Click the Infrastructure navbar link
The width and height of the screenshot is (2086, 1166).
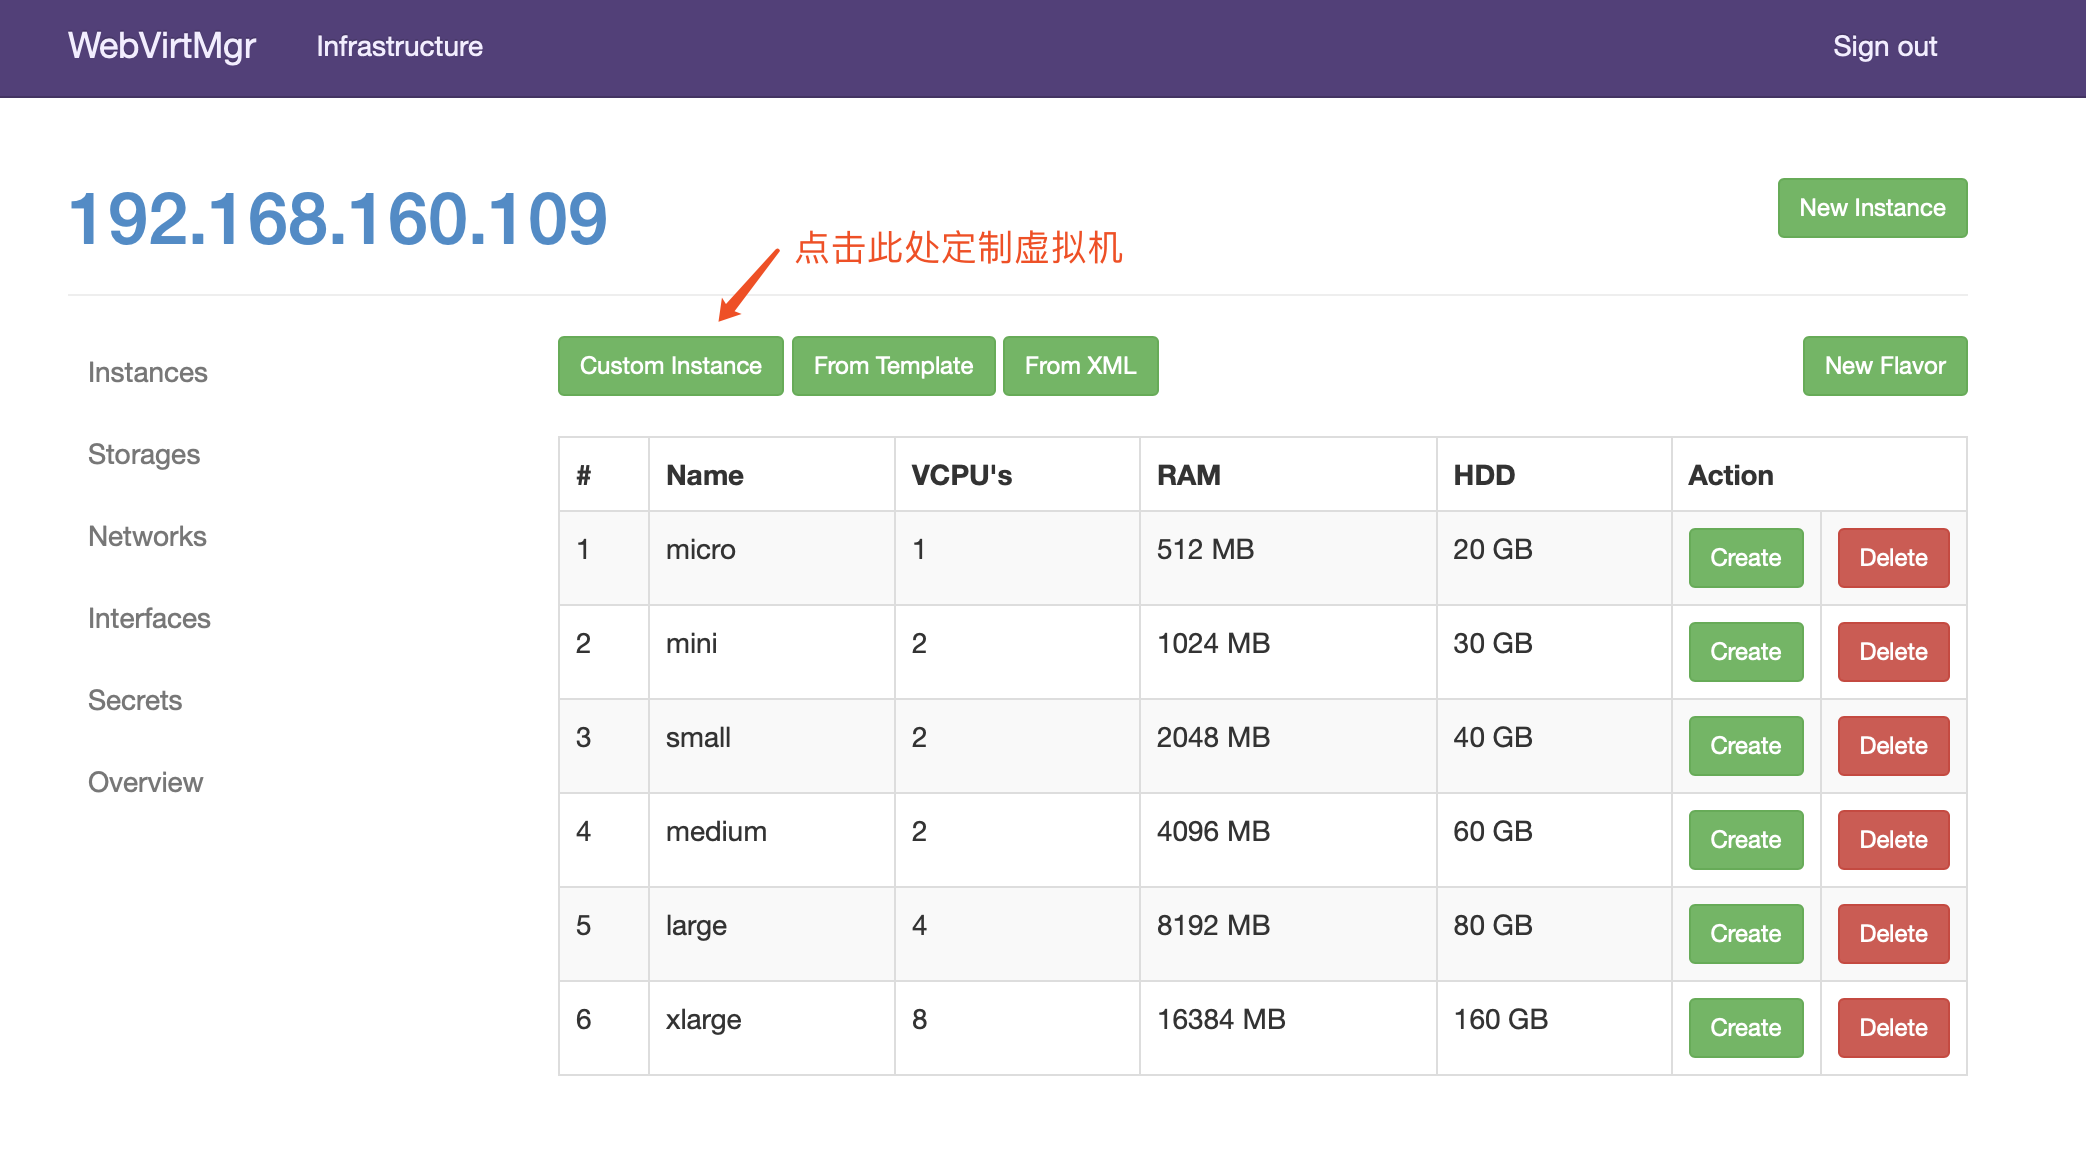pos(399,46)
